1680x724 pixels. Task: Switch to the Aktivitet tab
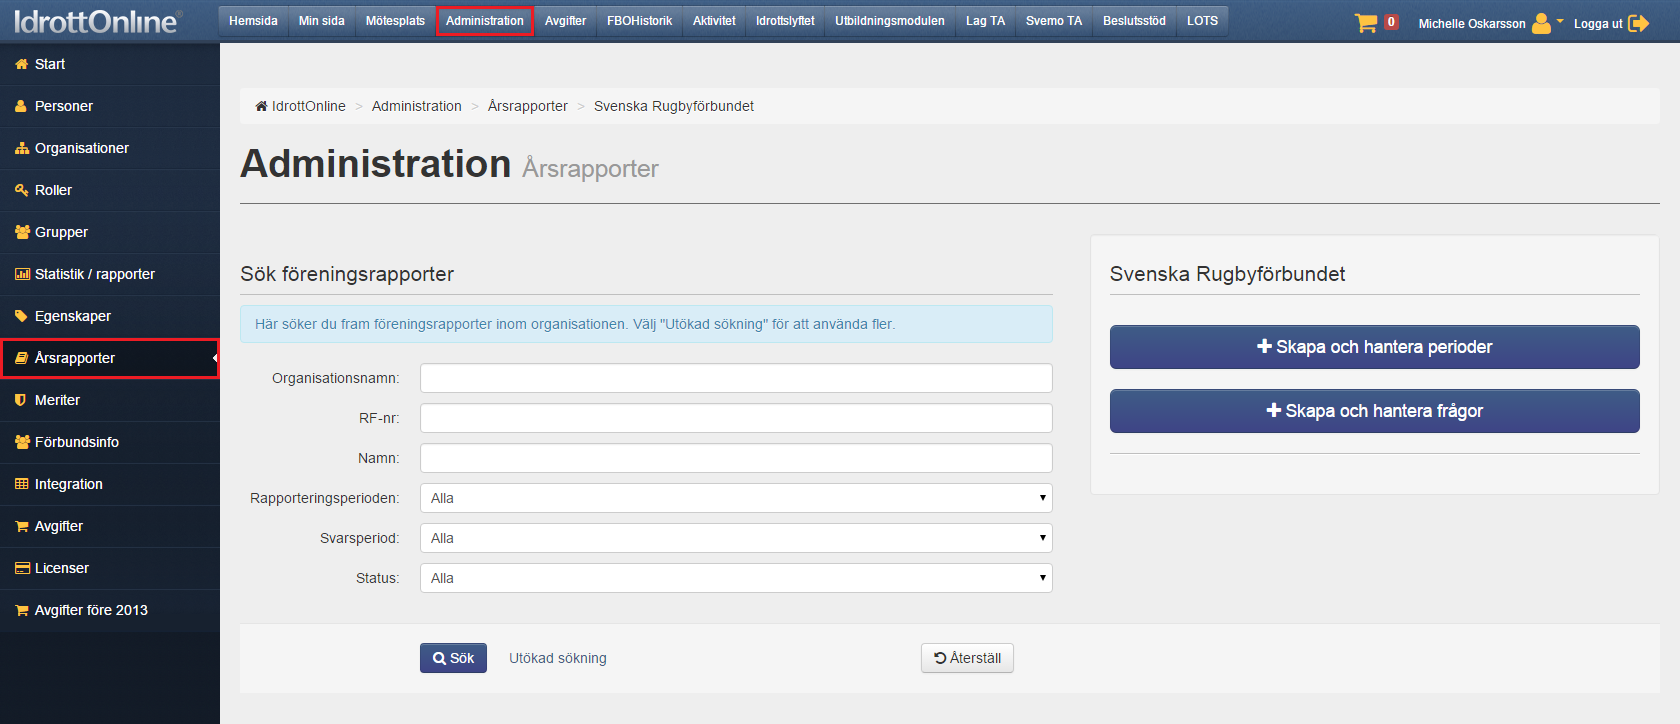(x=714, y=21)
